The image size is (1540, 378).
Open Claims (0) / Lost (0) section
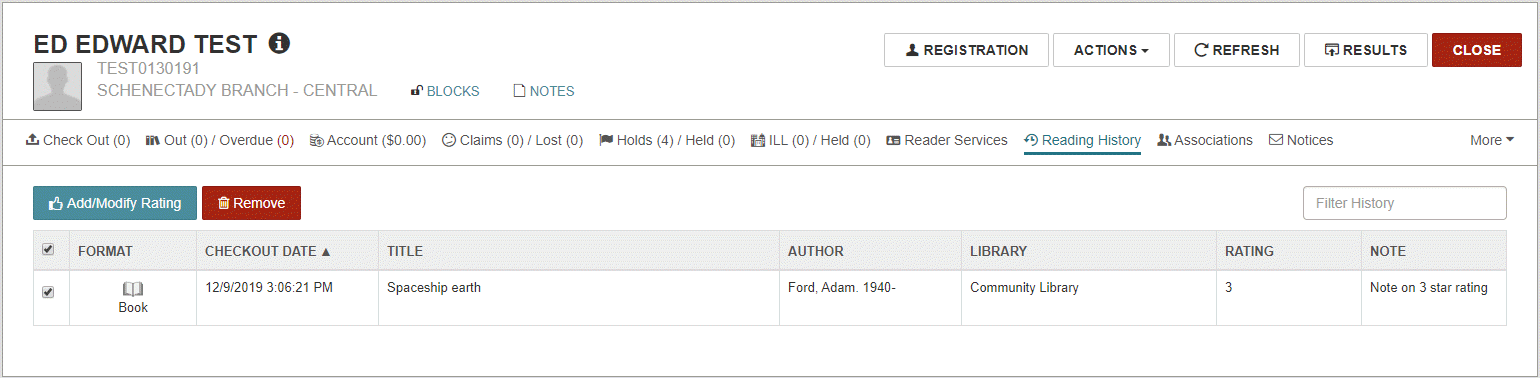click(x=512, y=140)
